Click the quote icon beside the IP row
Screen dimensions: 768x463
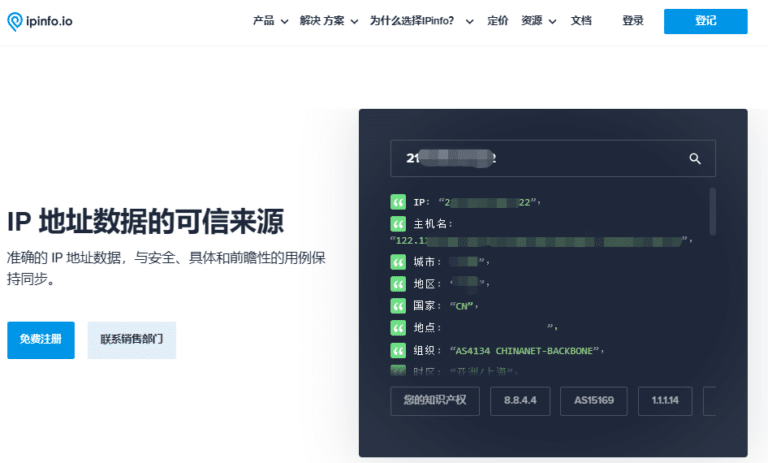click(398, 202)
